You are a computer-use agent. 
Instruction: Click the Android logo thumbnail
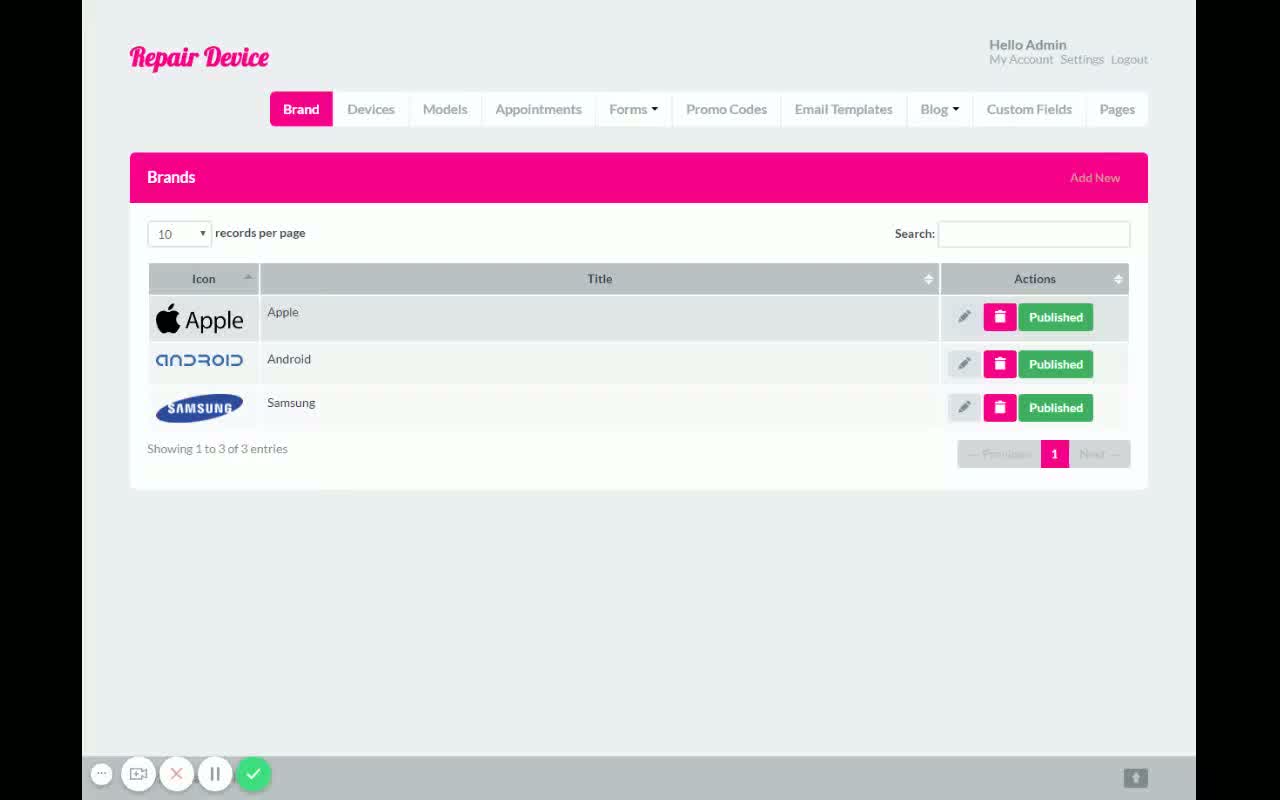coord(199,360)
